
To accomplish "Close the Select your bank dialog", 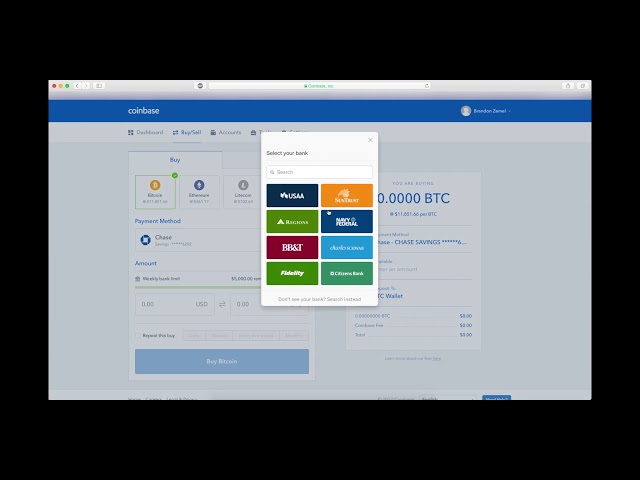I will tap(370, 140).
